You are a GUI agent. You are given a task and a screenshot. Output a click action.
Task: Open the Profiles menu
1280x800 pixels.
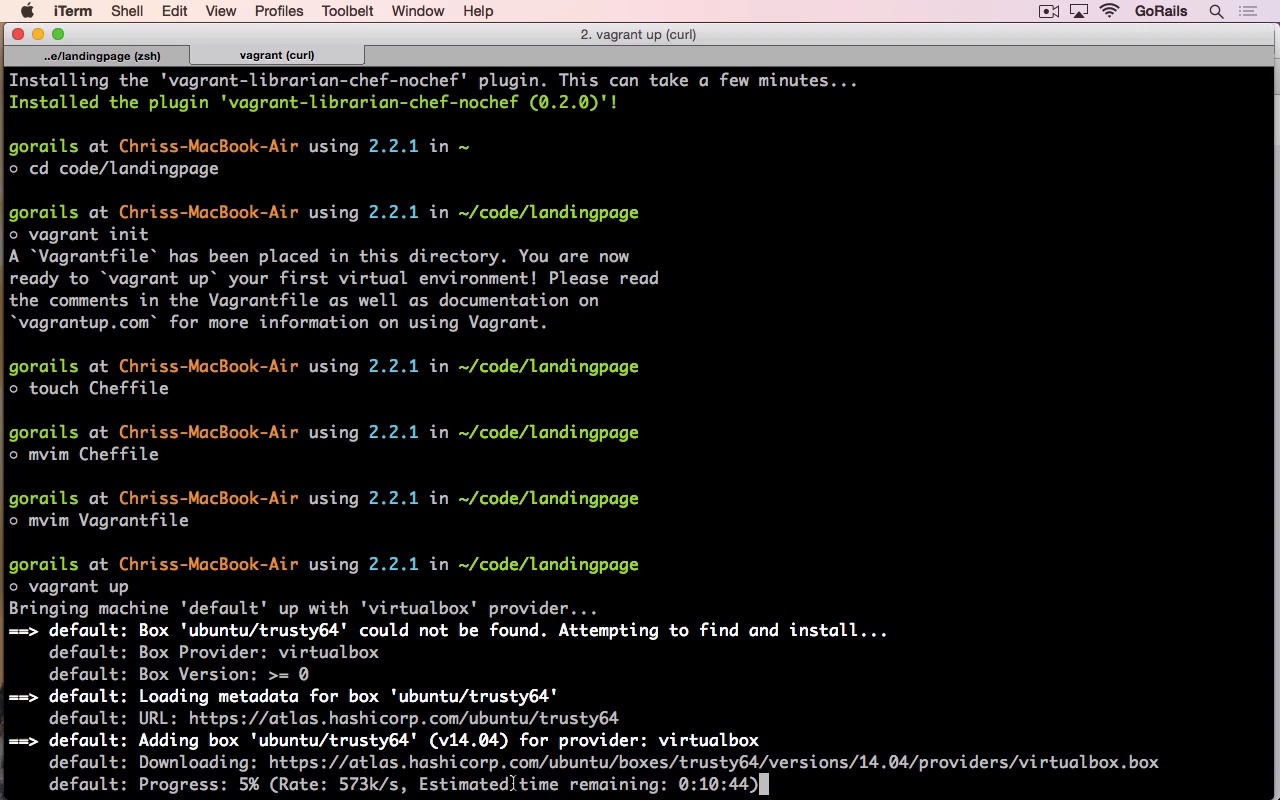click(x=279, y=11)
